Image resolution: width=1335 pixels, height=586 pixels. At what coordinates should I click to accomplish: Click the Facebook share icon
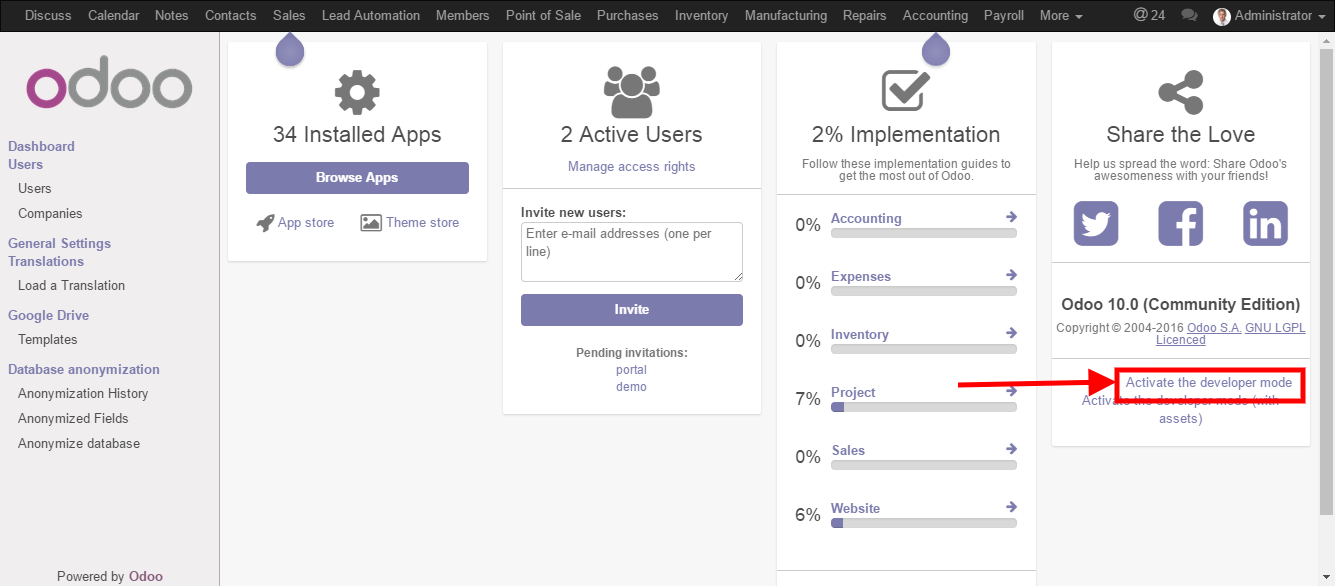pos(1181,223)
